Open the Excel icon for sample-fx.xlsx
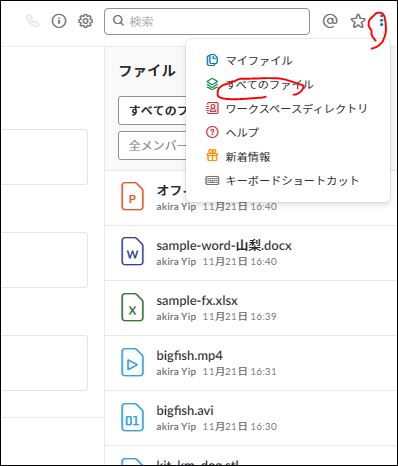This screenshot has width=398, height=466. [x=132, y=307]
